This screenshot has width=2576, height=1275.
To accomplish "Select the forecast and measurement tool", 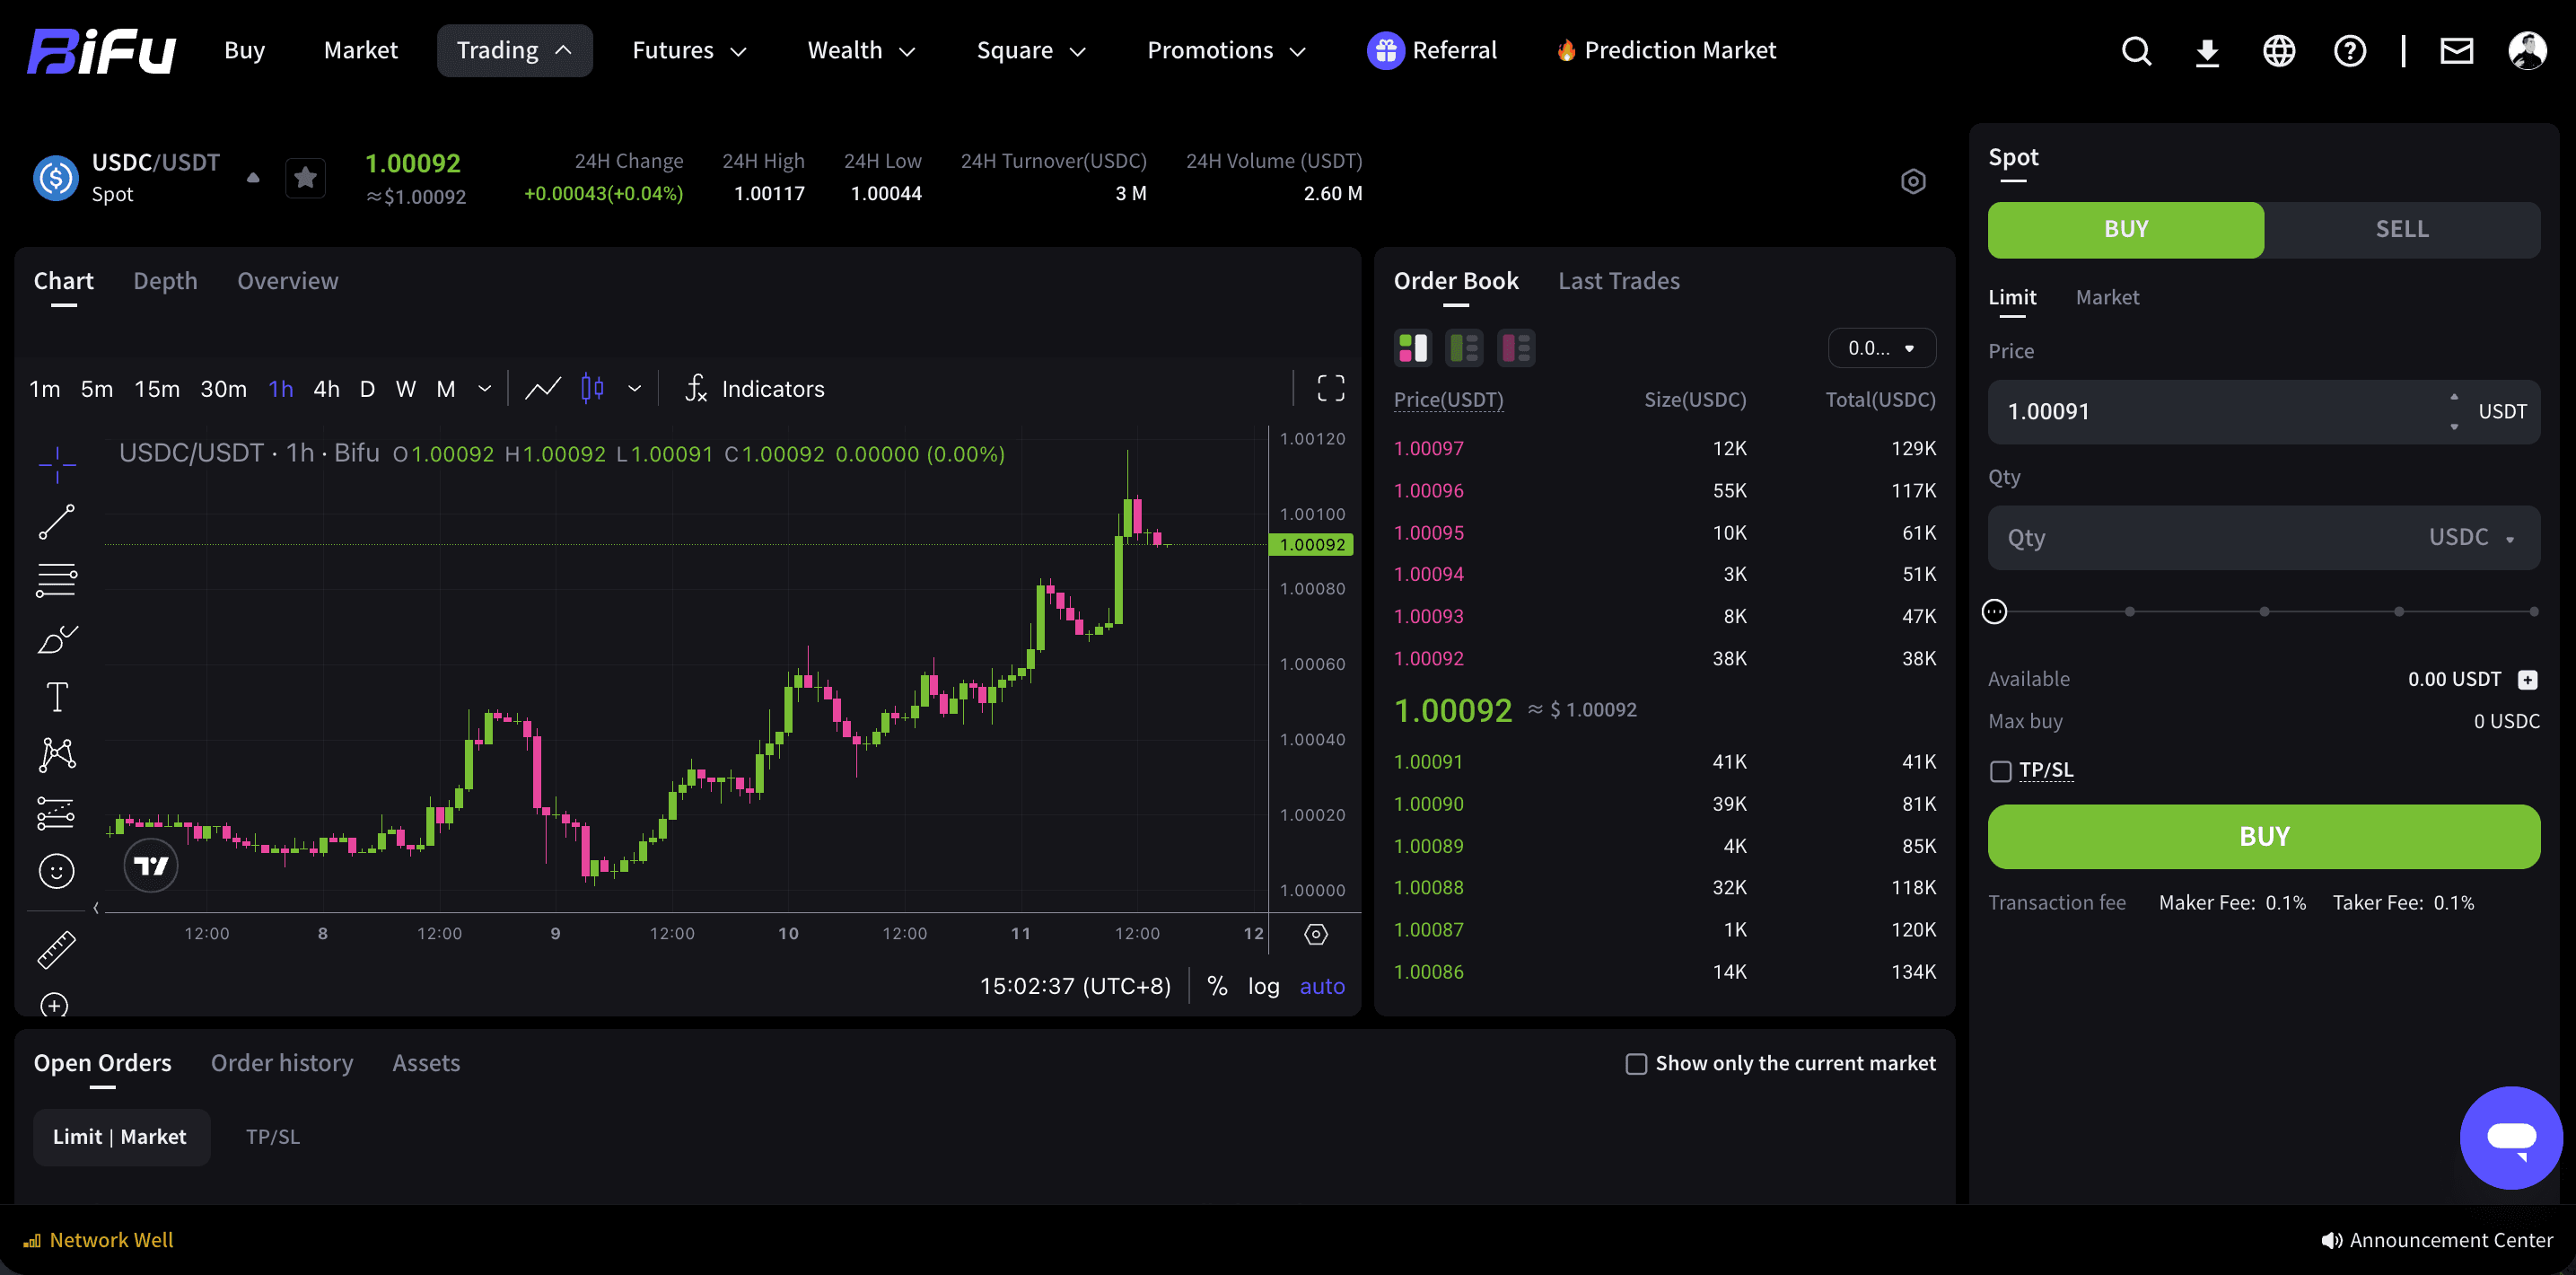I will 57,813.
